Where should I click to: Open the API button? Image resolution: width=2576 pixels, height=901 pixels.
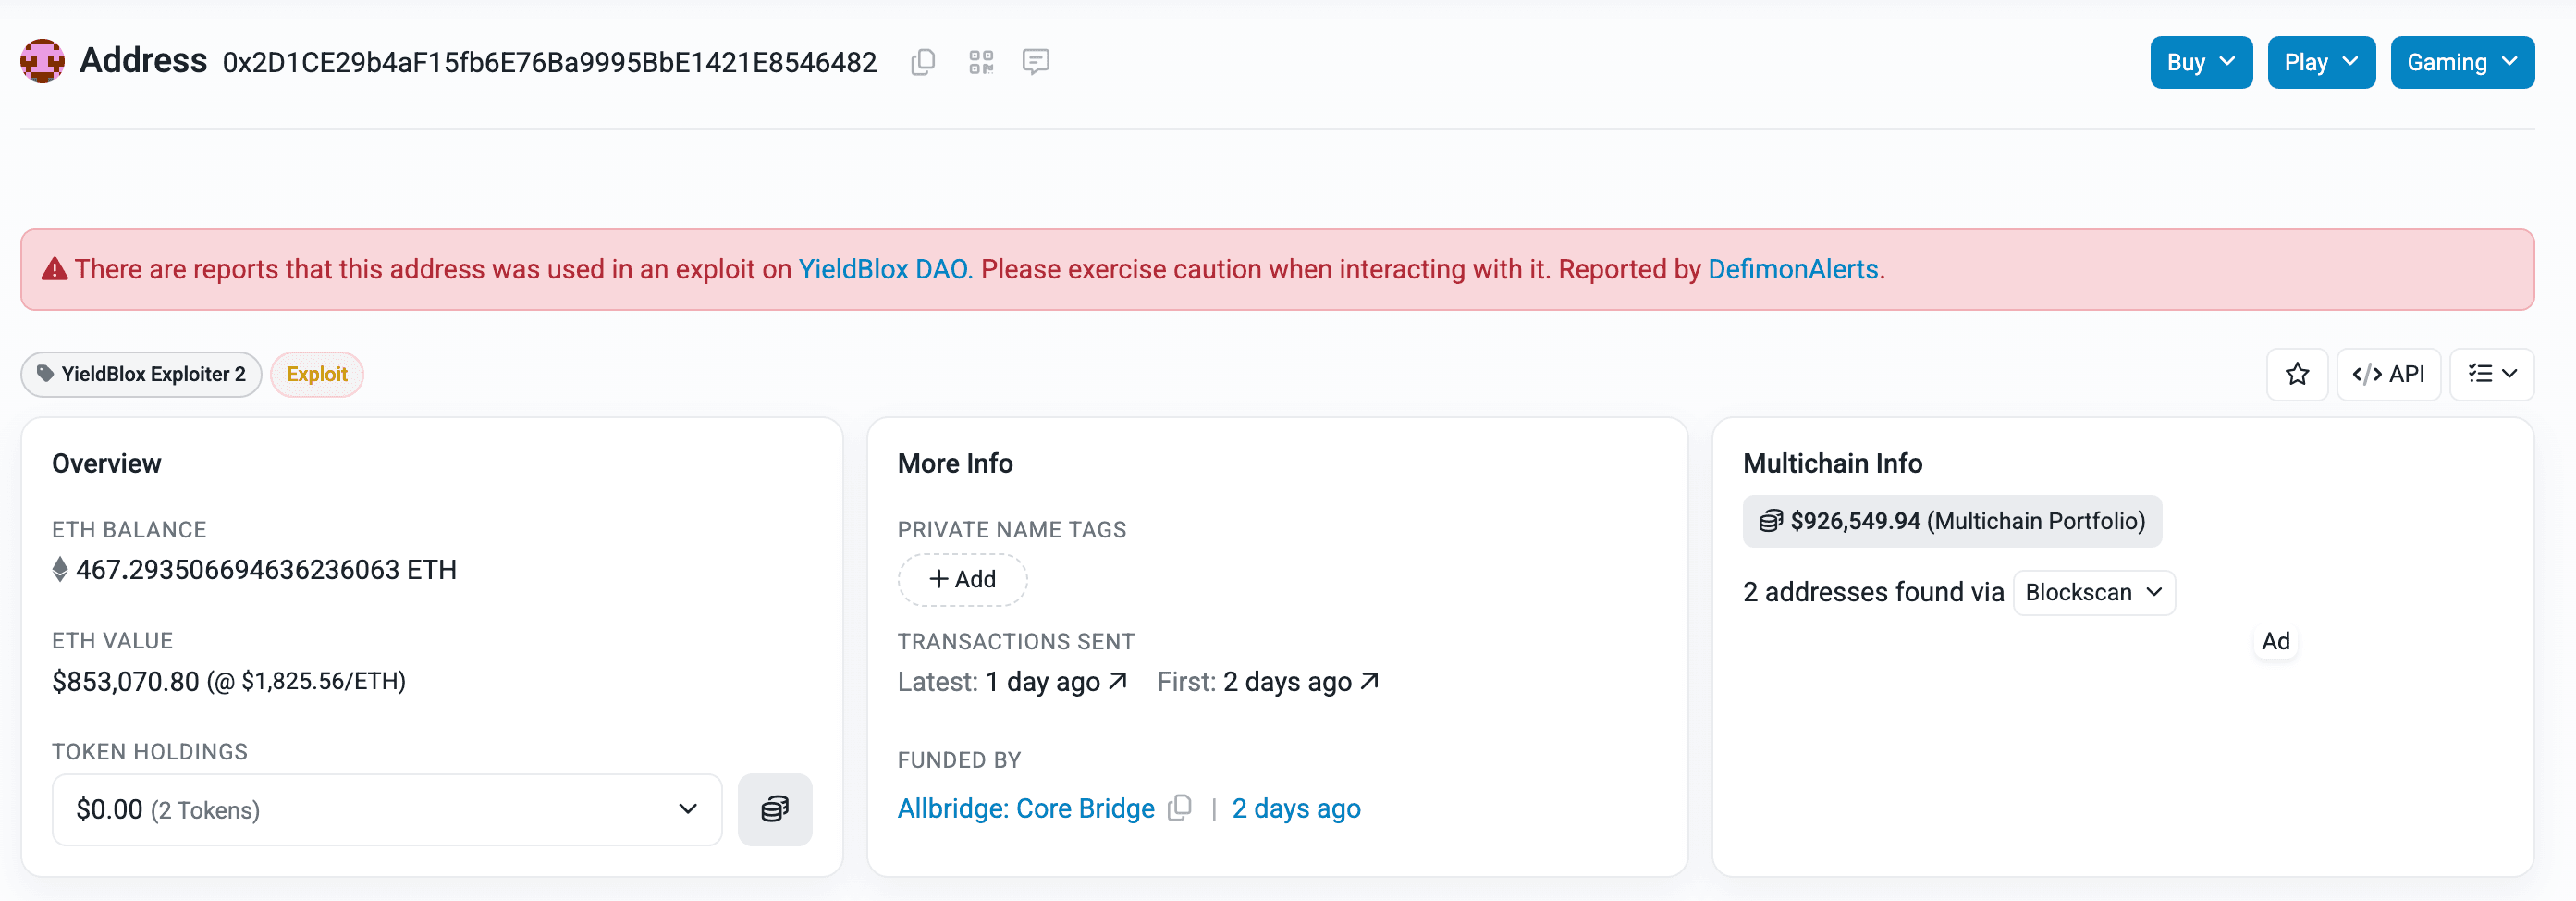2388,374
